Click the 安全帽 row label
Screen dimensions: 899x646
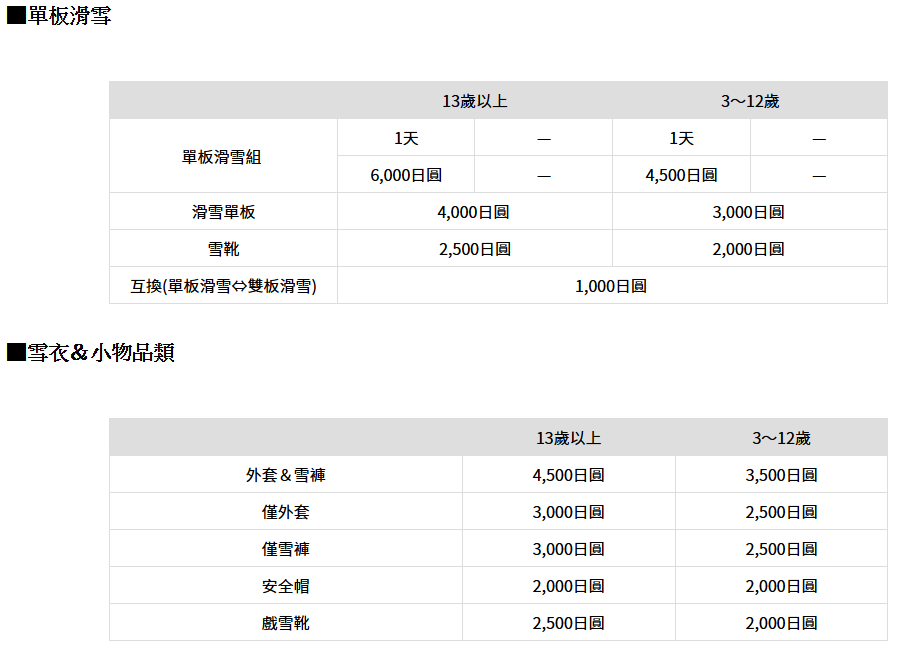pos(285,586)
